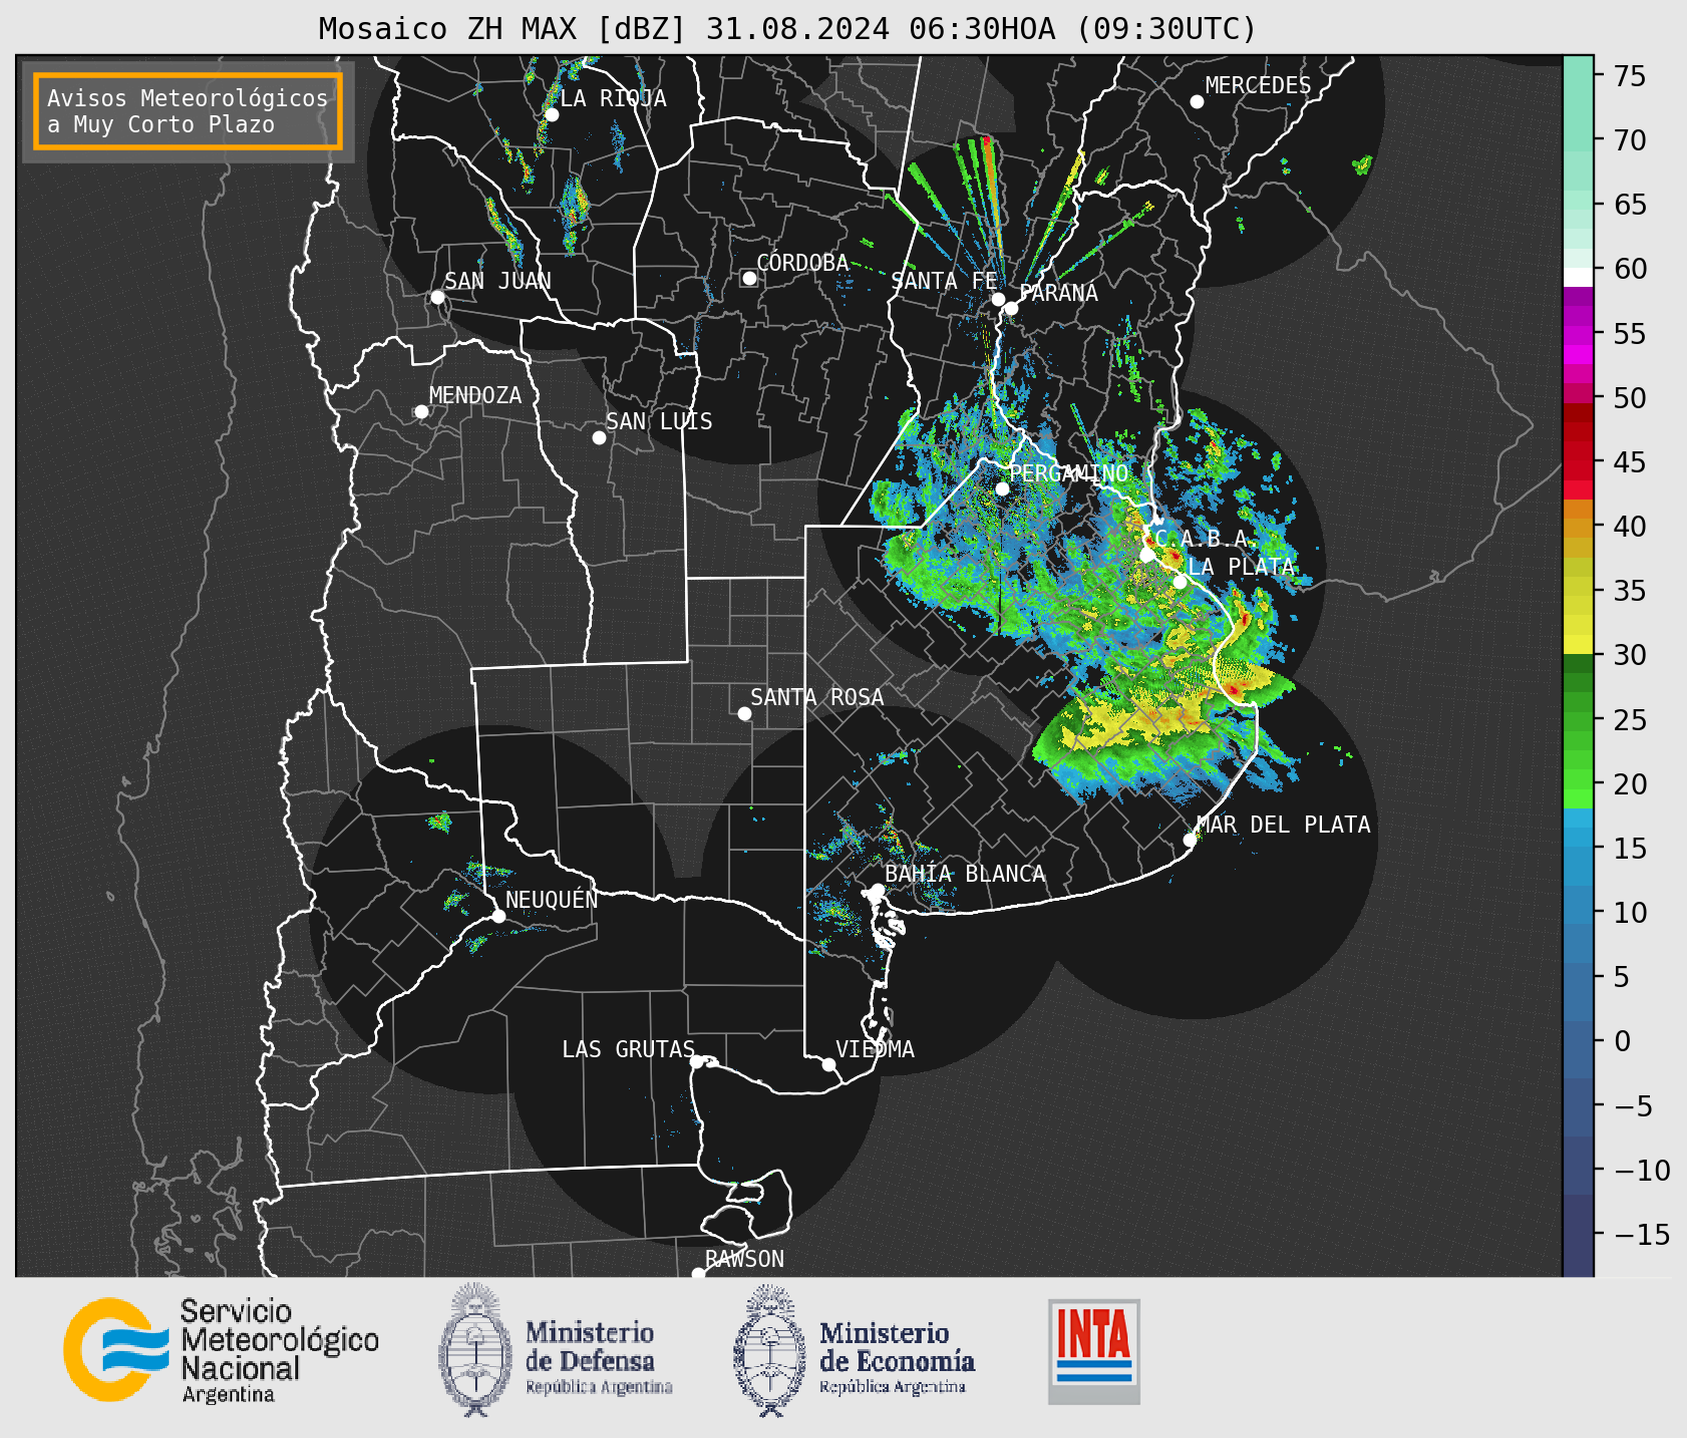Select the SANTA FE city marker
1687x1438 pixels.
pos(998,299)
